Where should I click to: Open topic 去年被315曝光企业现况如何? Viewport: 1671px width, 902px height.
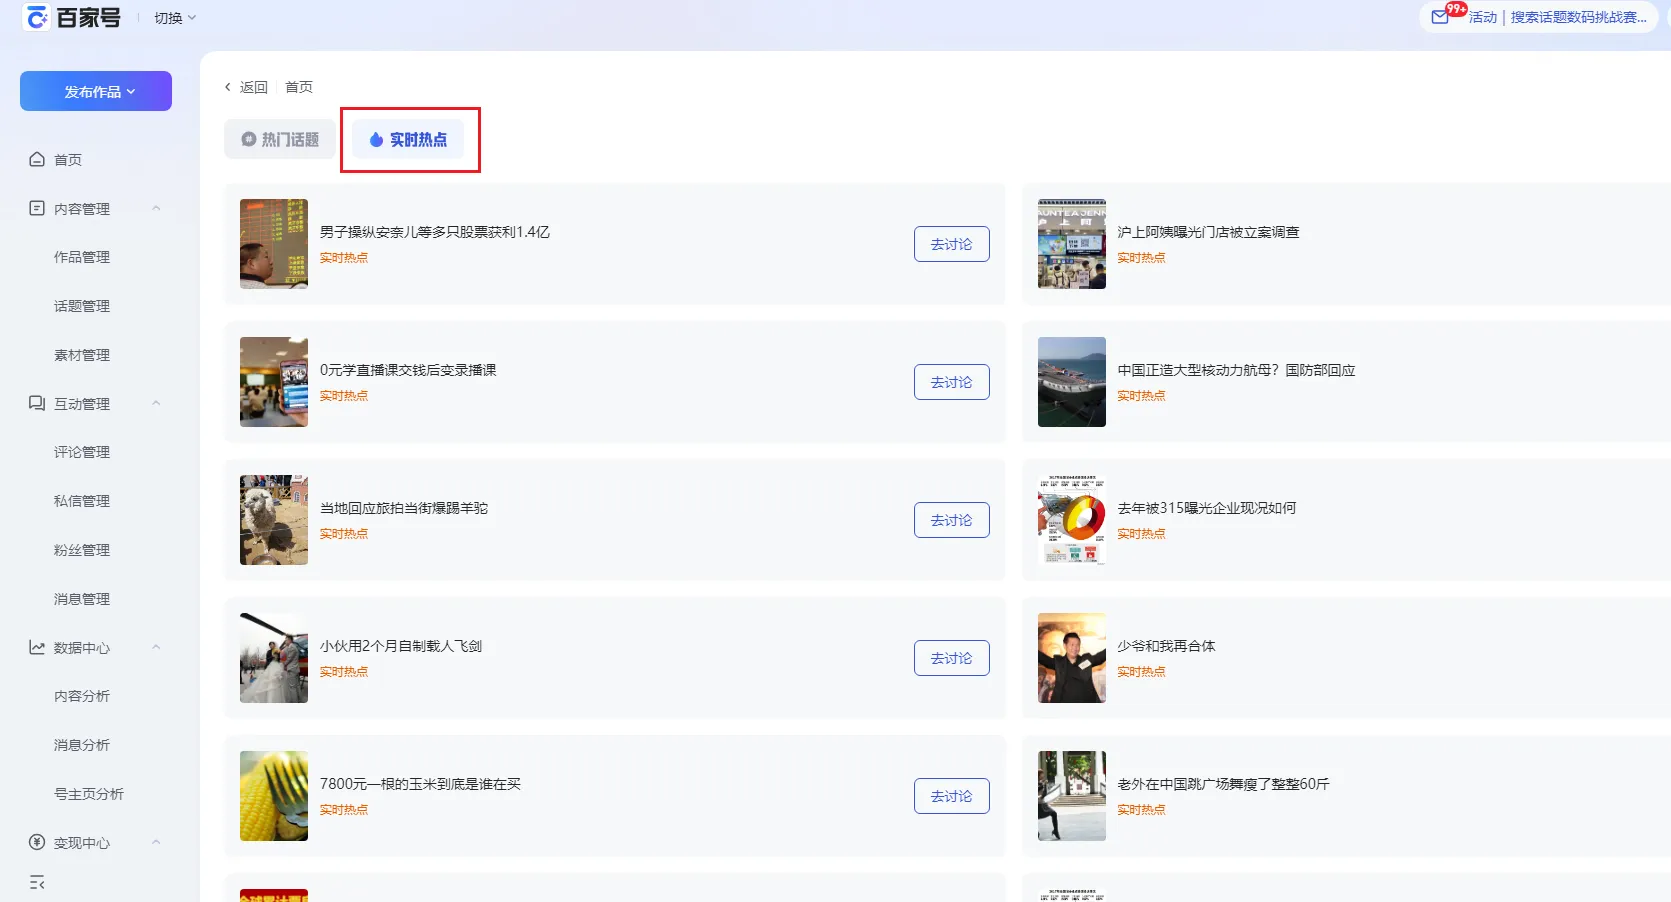pos(1207,508)
